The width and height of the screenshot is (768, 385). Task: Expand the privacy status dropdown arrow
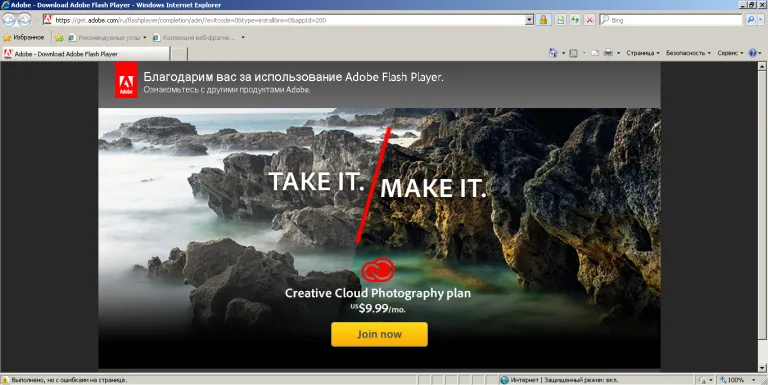click(711, 380)
